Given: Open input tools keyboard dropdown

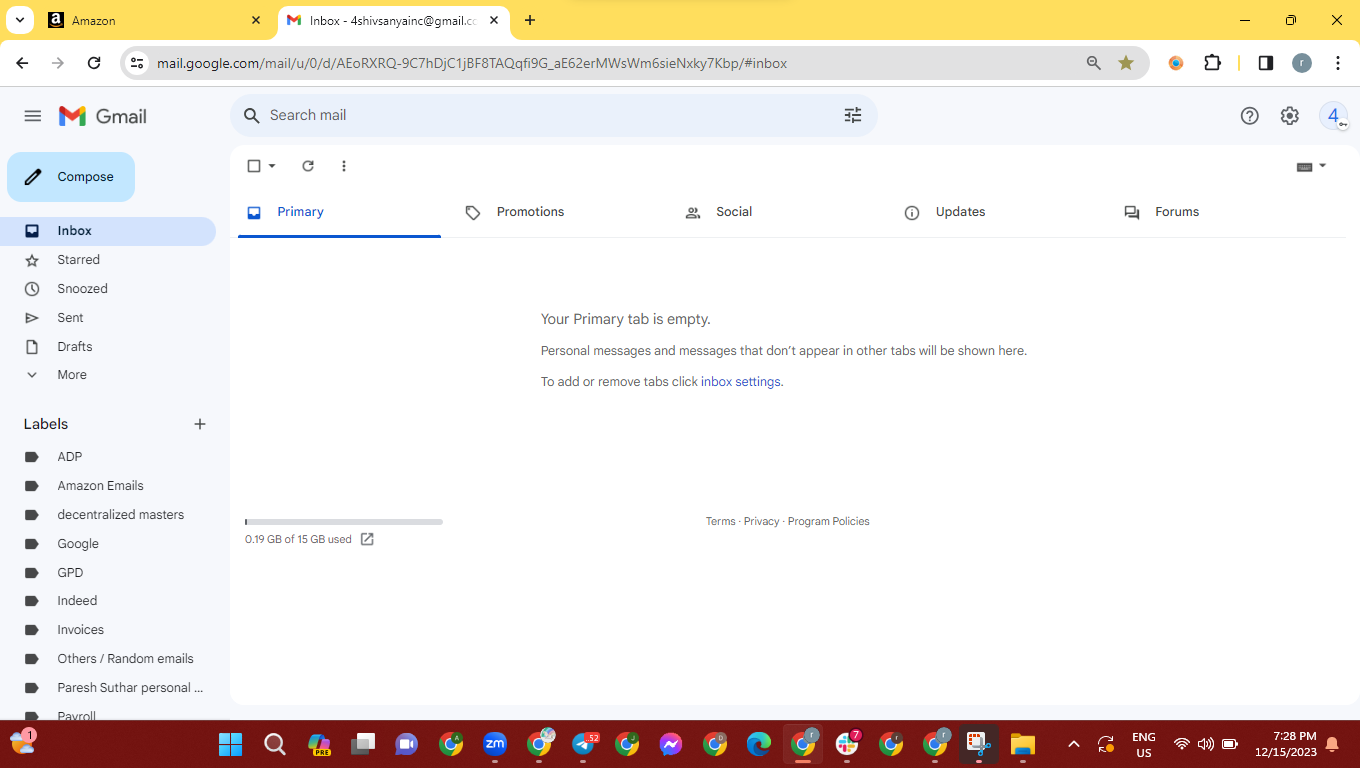Looking at the screenshot, I should tap(1311, 166).
